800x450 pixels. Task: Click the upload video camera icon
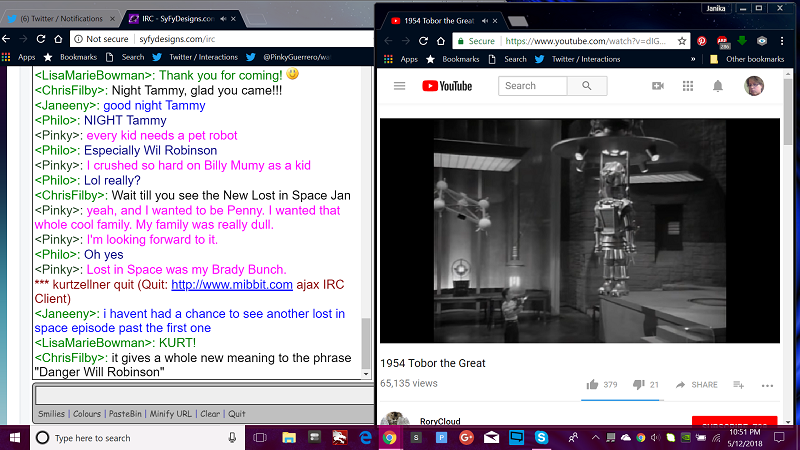(658, 86)
